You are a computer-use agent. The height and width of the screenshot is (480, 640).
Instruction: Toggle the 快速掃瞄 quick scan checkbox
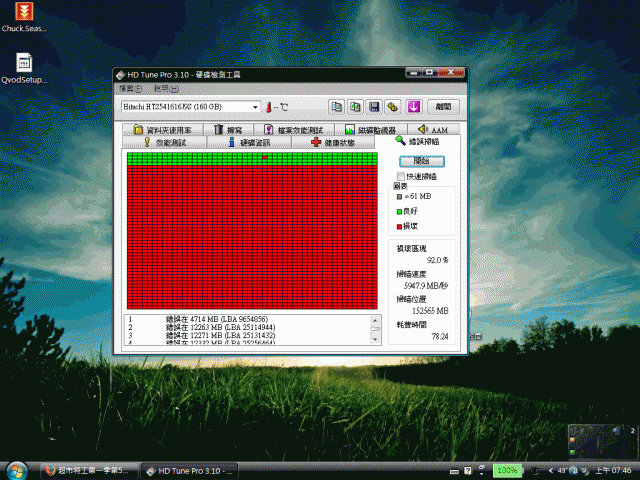[400, 176]
